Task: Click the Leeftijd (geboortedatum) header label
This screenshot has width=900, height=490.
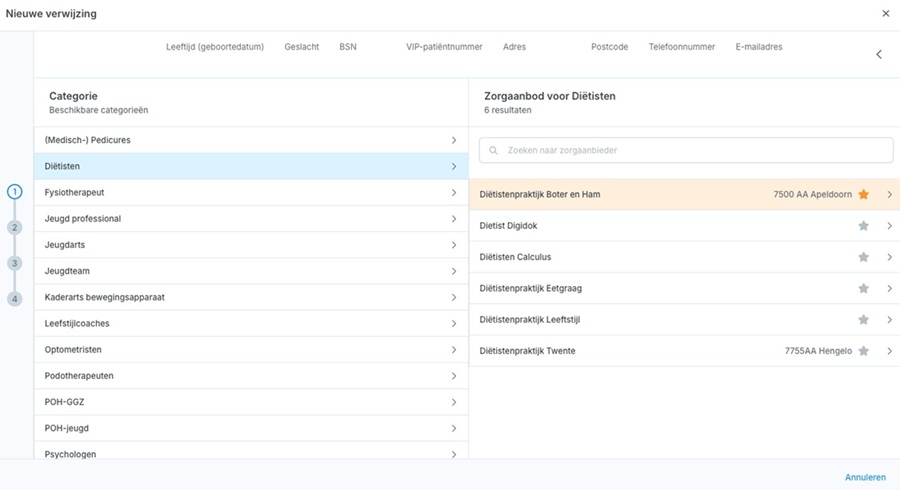Action: point(215,47)
